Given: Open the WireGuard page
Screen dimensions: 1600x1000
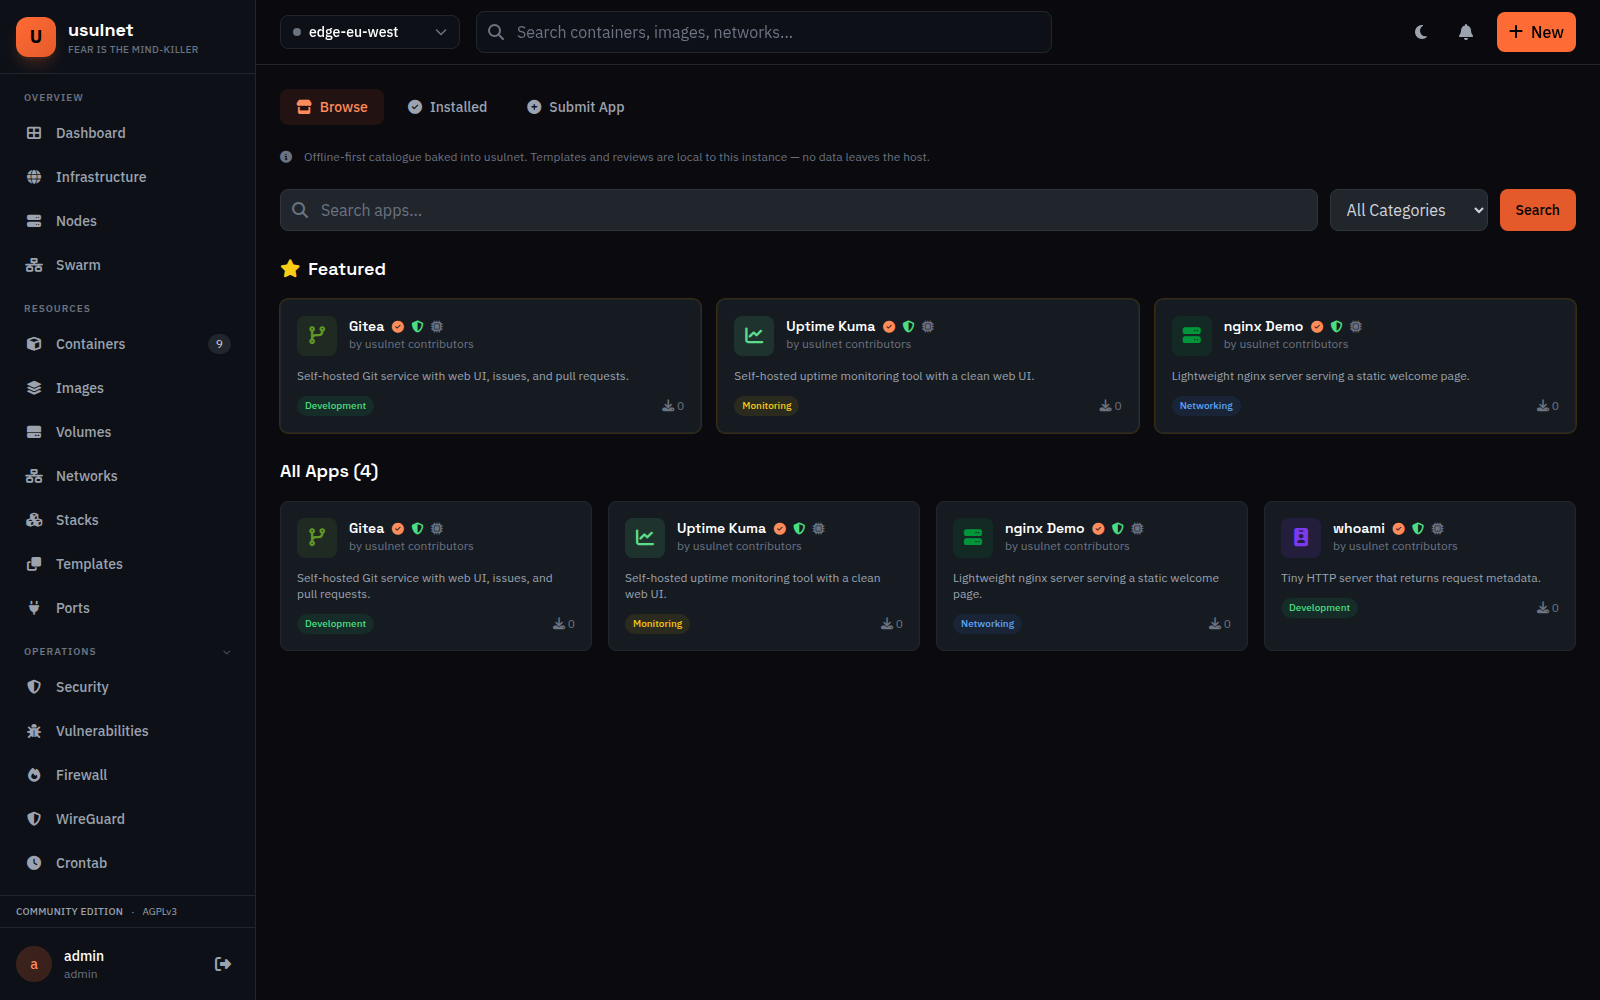Looking at the screenshot, I should point(127,819).
